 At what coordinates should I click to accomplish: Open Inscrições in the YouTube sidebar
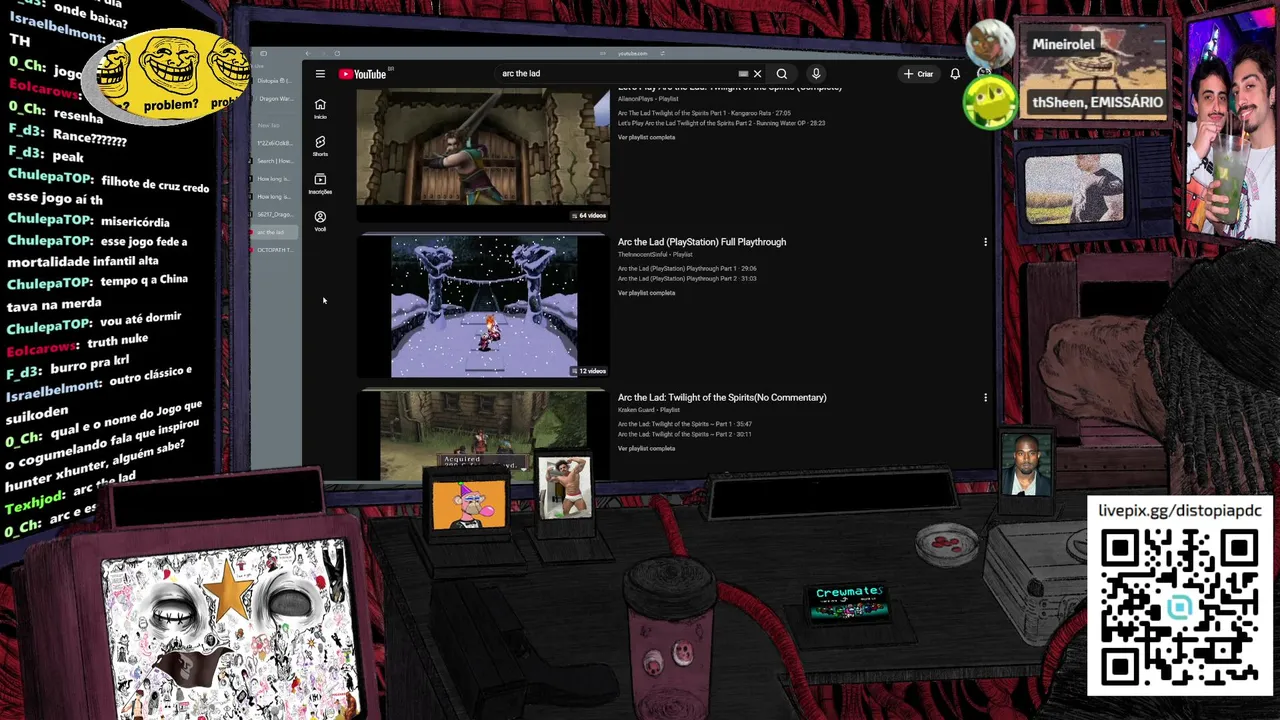[x=320, y=183]
